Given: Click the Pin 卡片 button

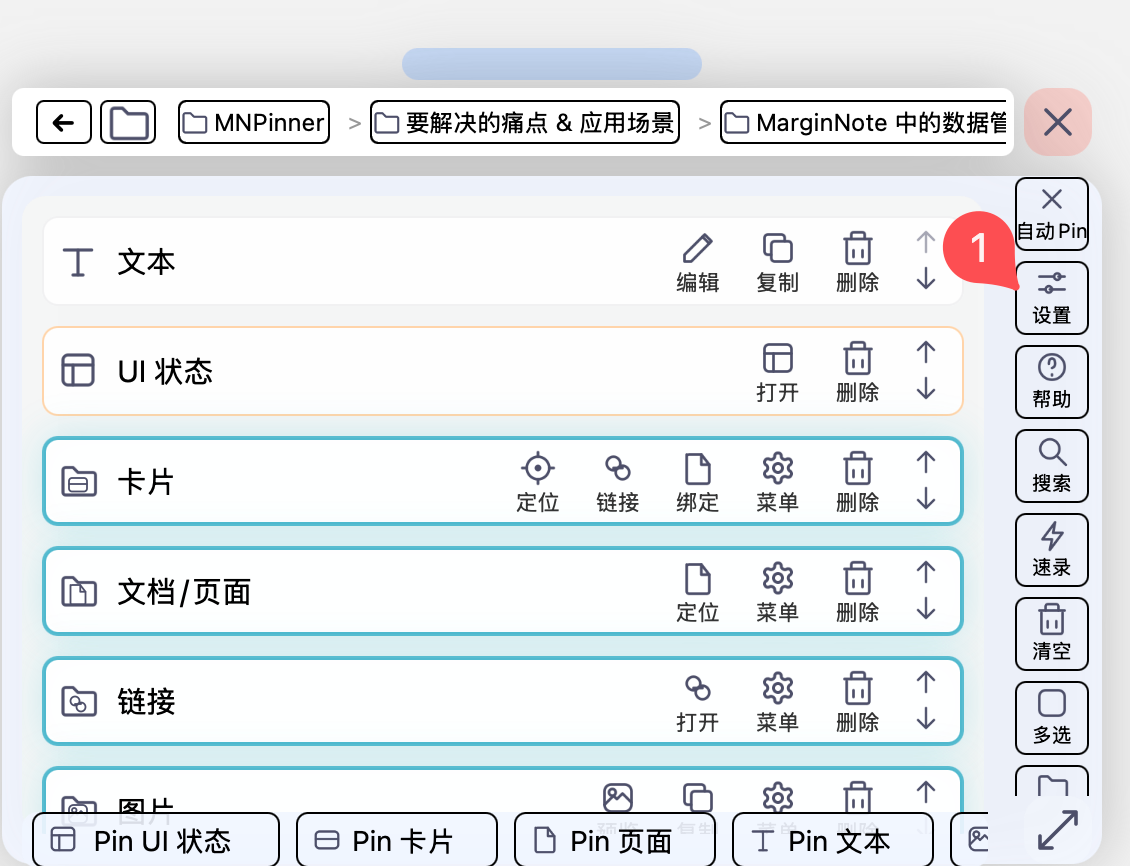Looking at the screenshot, I should tap(397, 840).
